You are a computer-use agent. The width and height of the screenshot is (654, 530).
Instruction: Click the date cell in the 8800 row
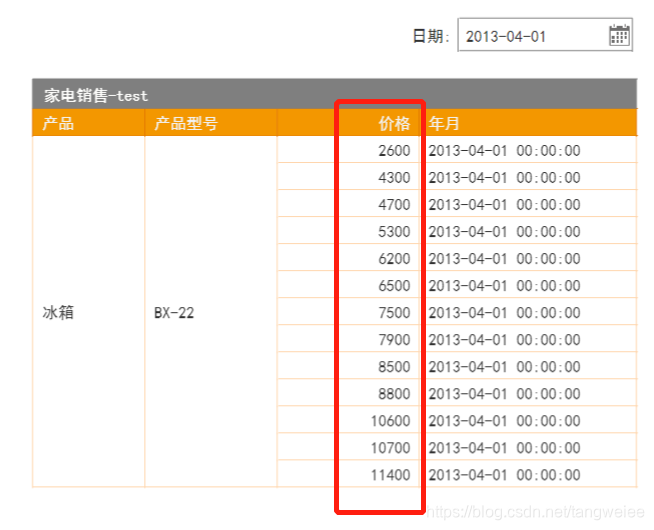[x=528, y=394]
